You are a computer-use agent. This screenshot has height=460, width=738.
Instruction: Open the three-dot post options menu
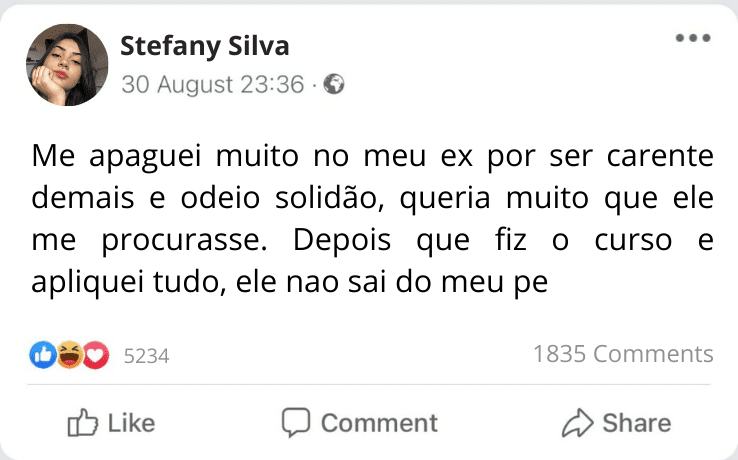click(692, 39)
